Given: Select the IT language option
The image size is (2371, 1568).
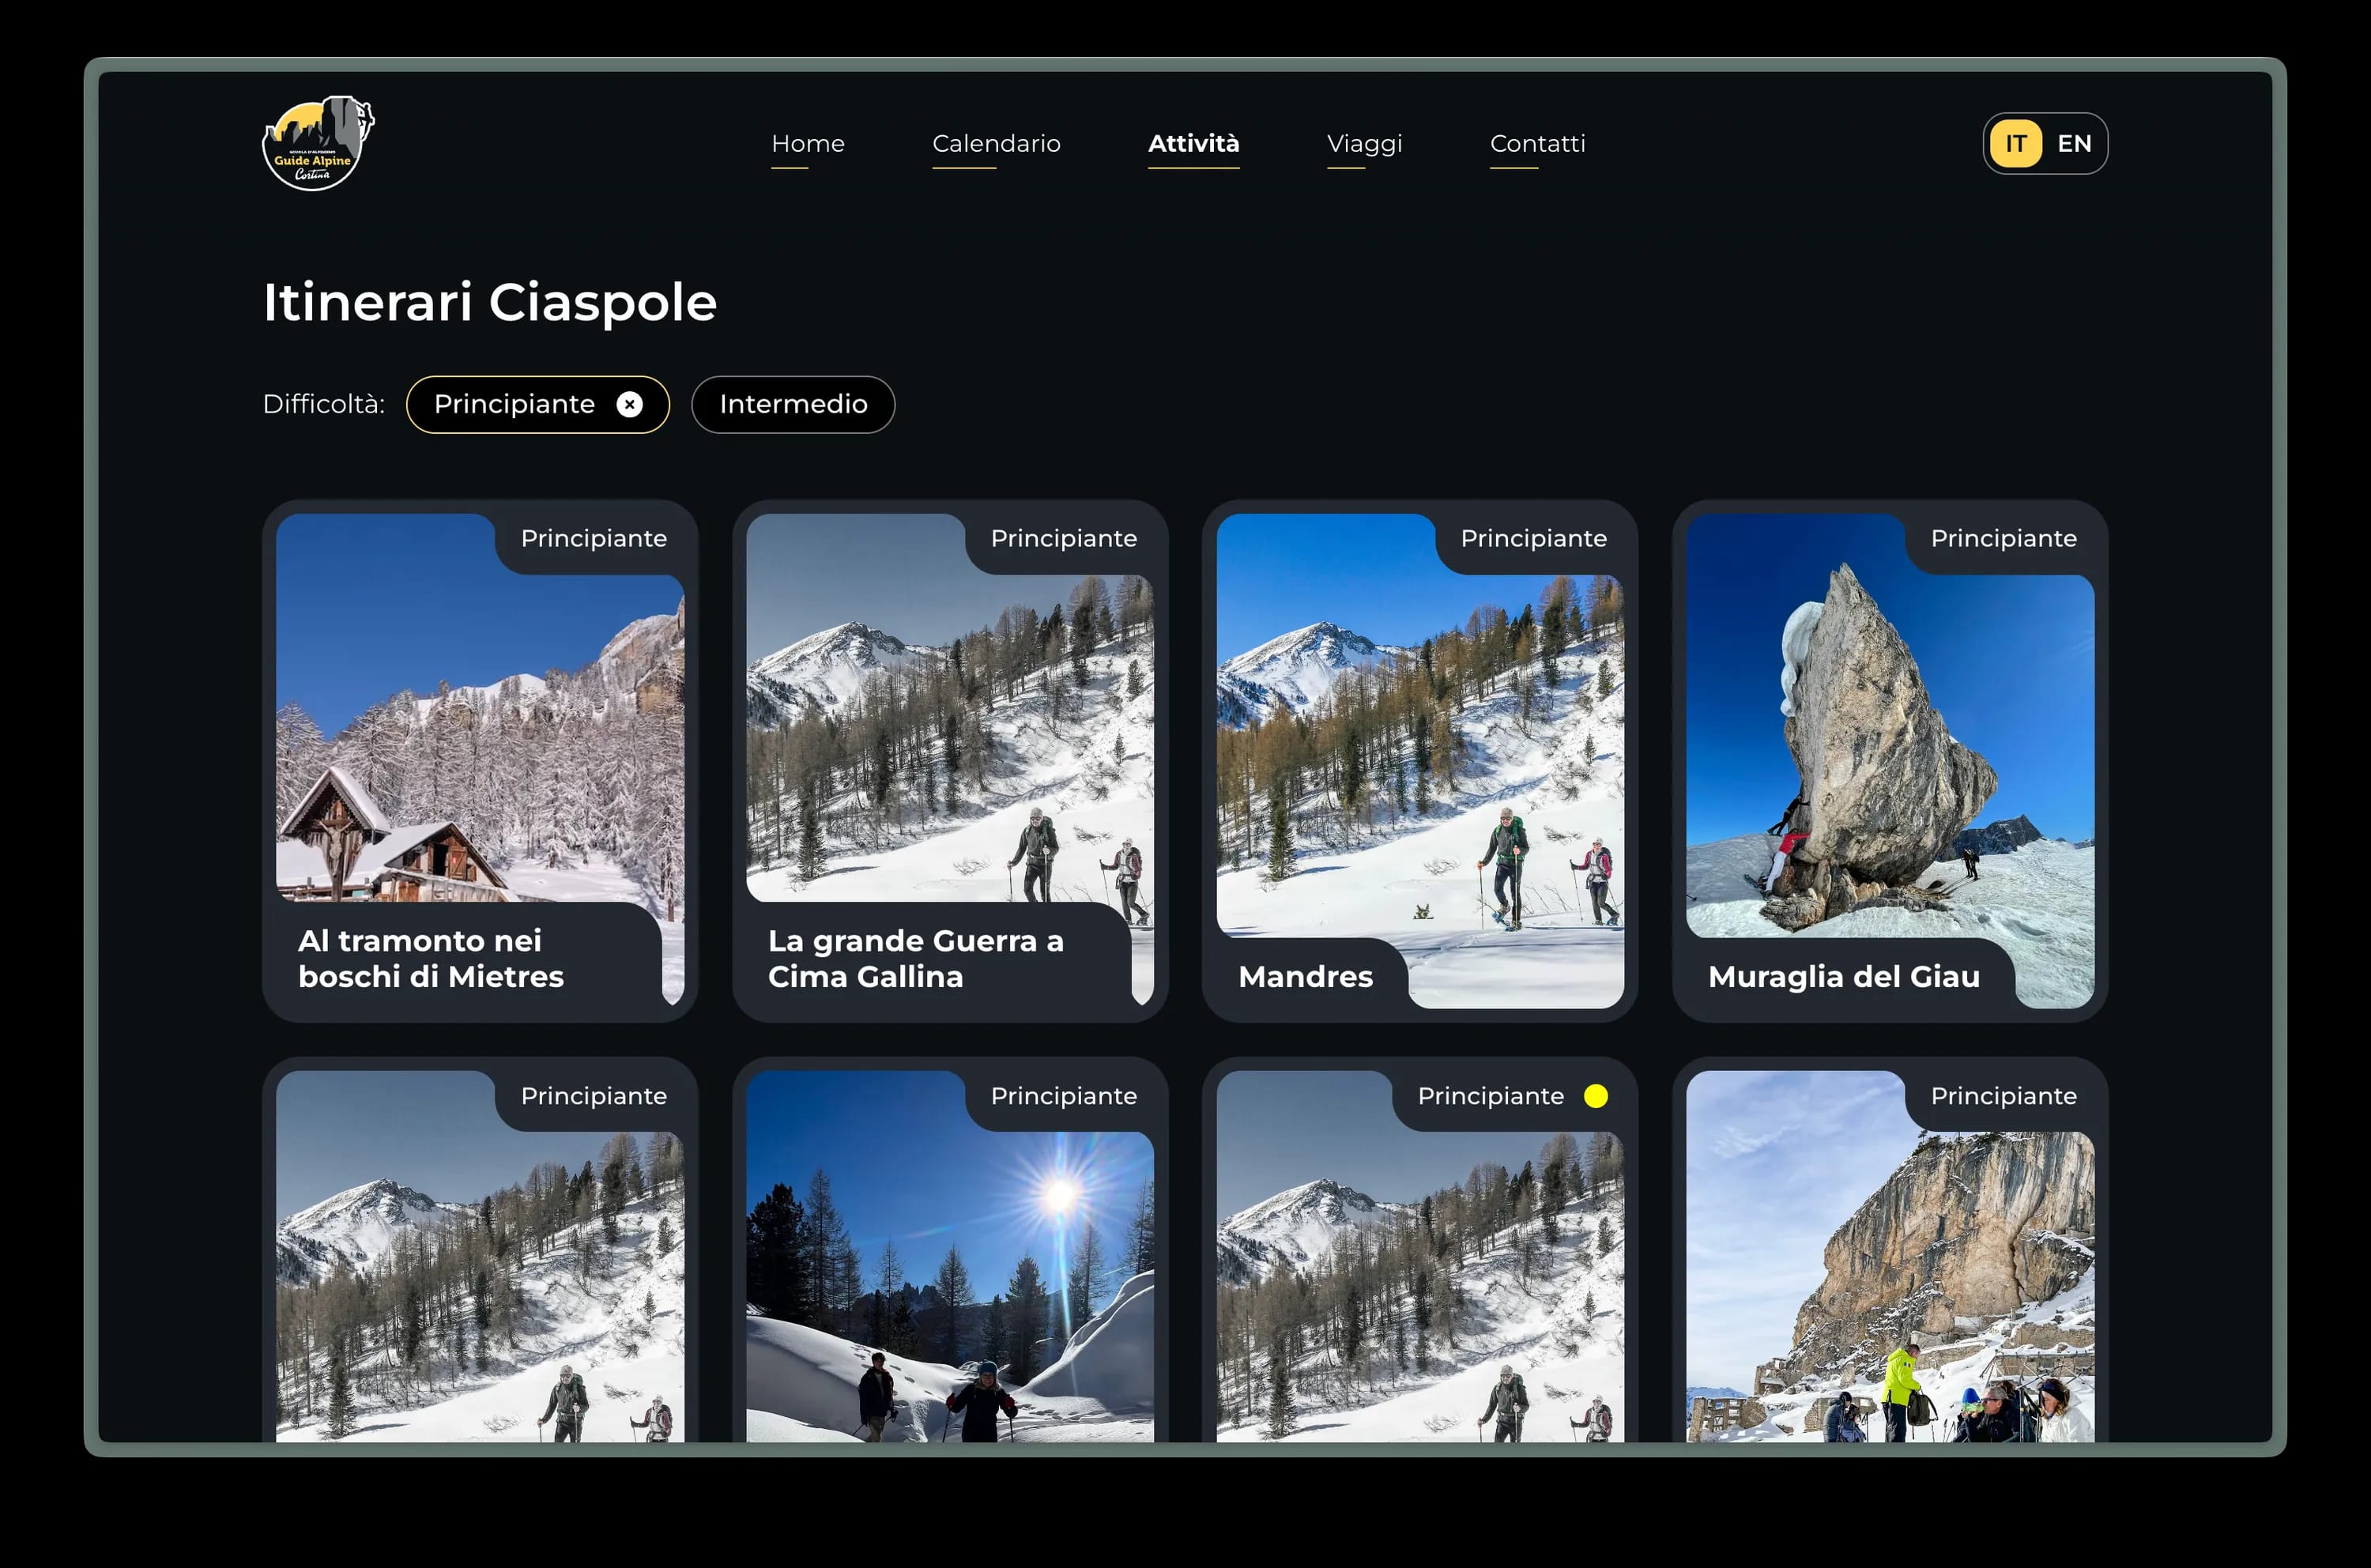Looking at the screenshot, I should tap(2015, 143).
